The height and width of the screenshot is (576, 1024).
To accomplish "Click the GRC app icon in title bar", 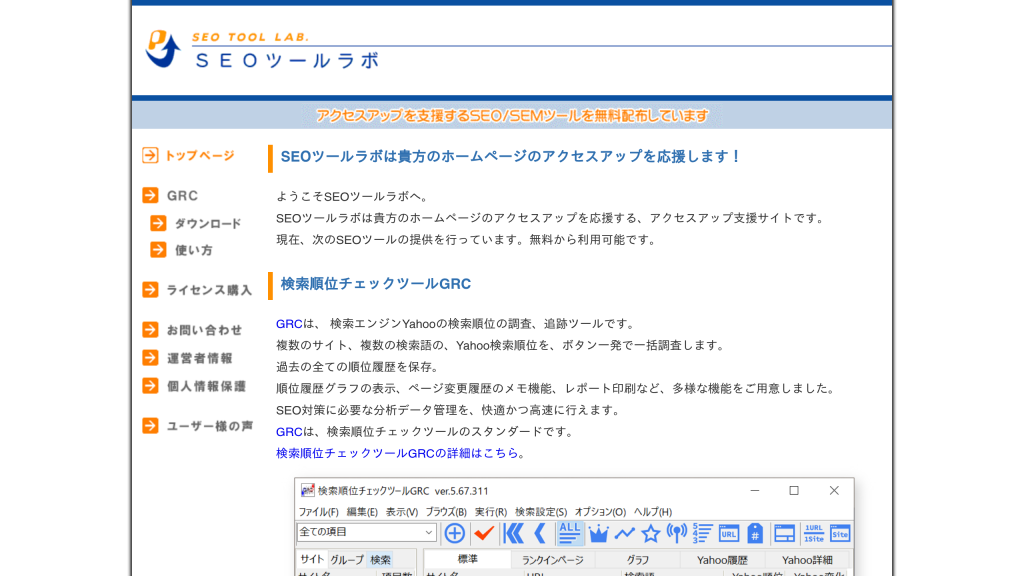I will [307, 490].
